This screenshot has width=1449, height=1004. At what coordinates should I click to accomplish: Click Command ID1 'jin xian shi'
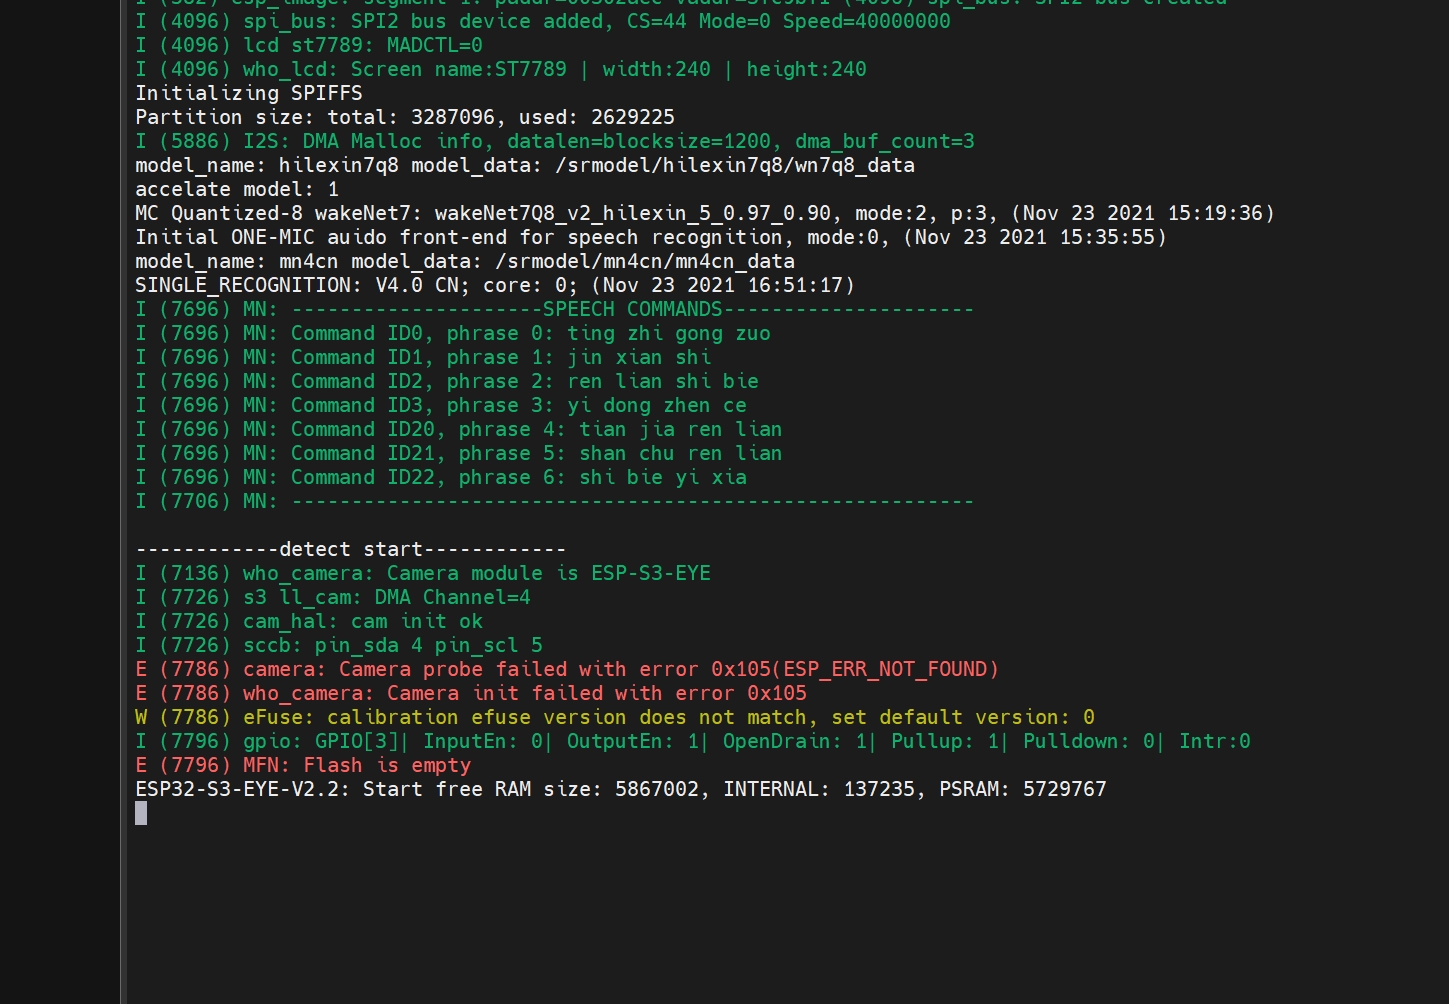[423, 357]
